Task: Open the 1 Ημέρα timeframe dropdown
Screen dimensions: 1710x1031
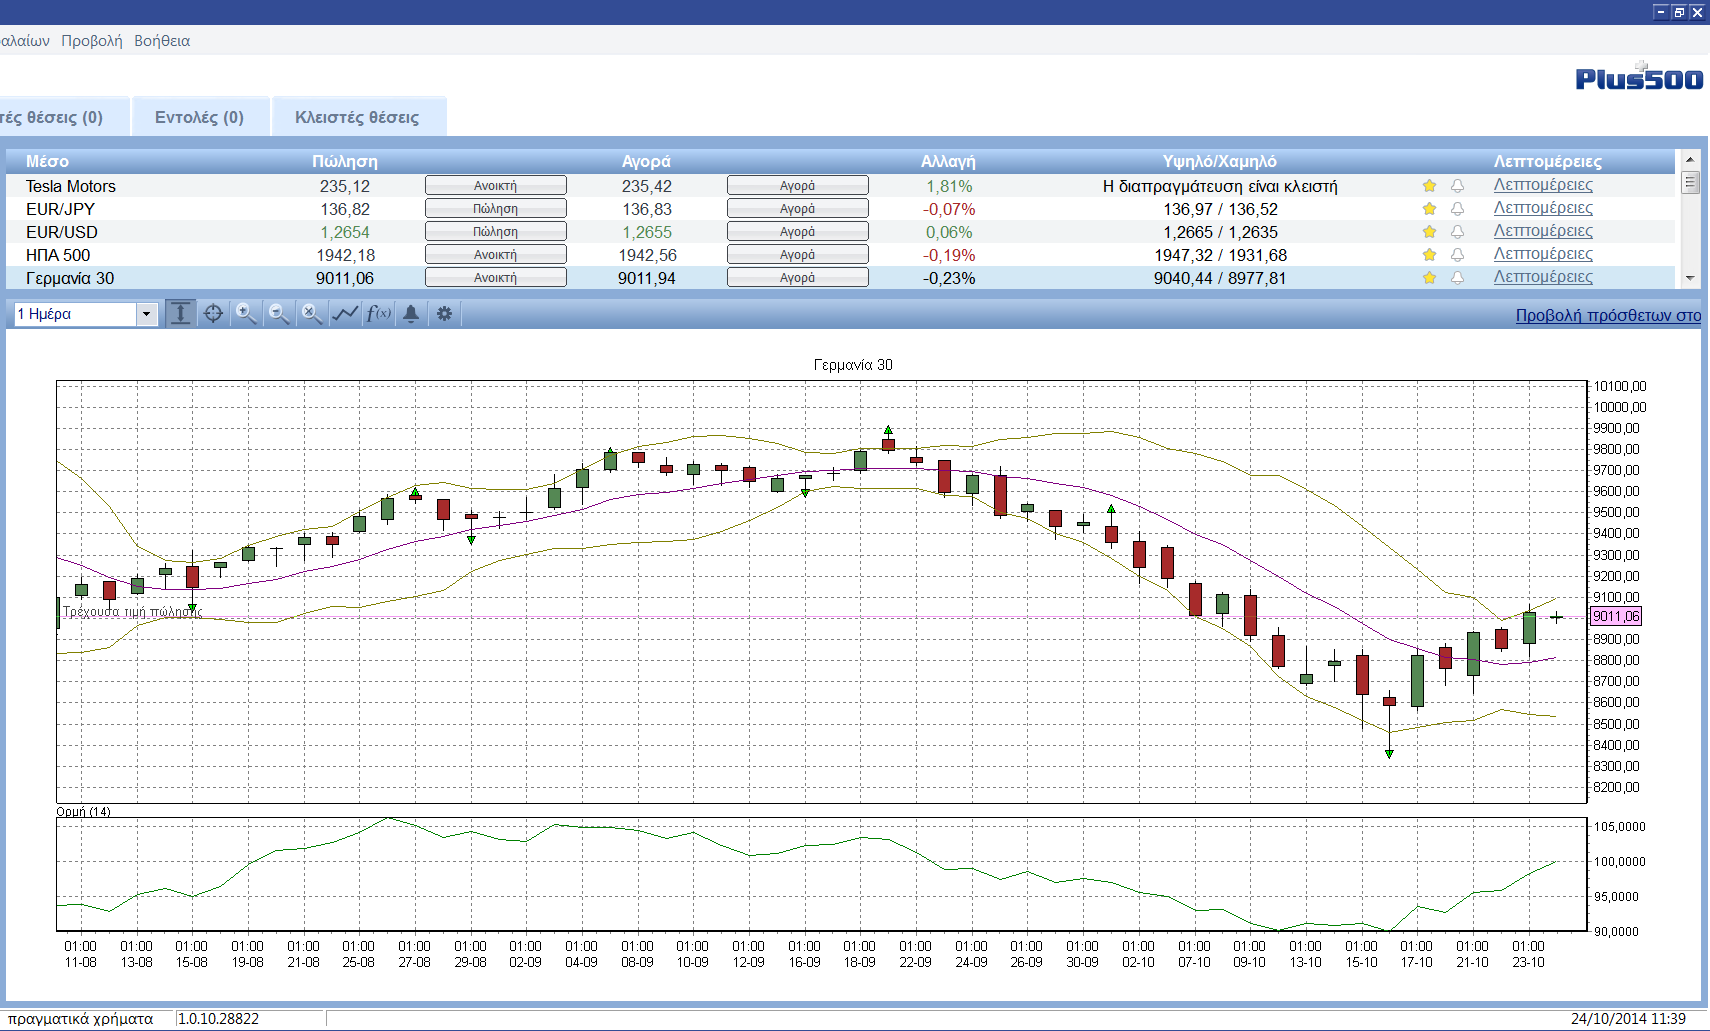Action: point(146,314)
